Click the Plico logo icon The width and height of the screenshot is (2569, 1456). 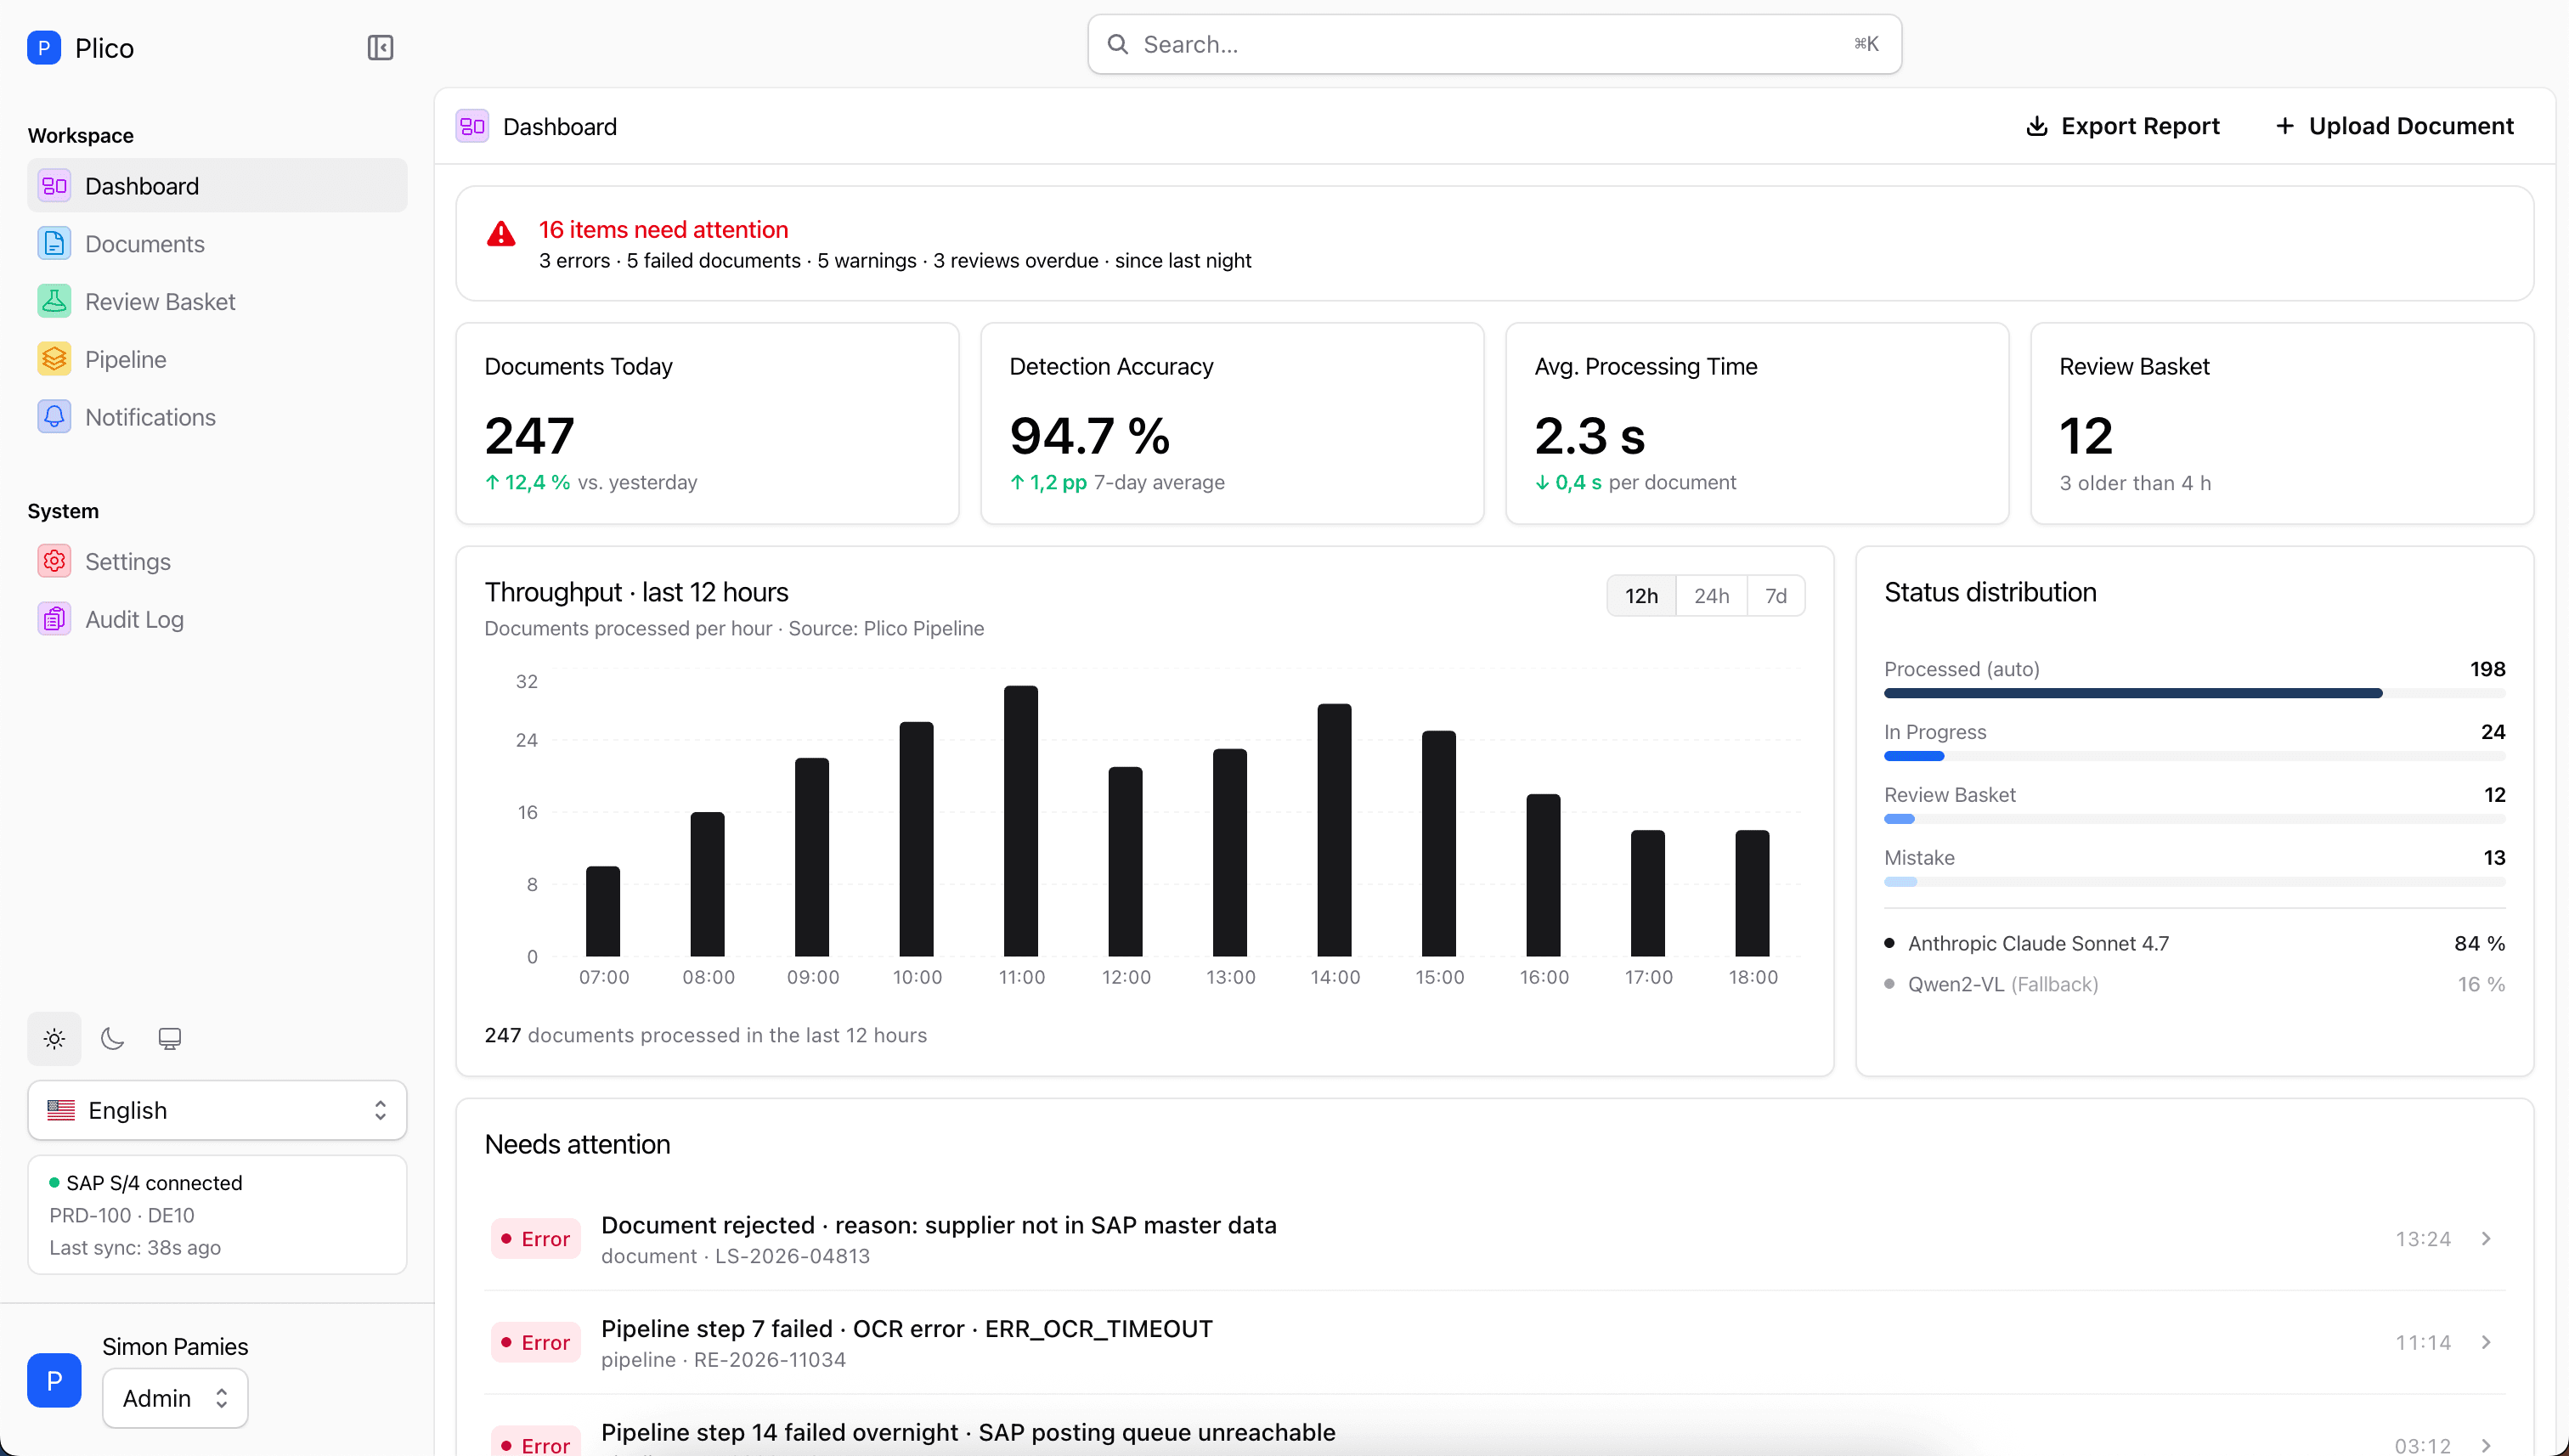point(44,48)
